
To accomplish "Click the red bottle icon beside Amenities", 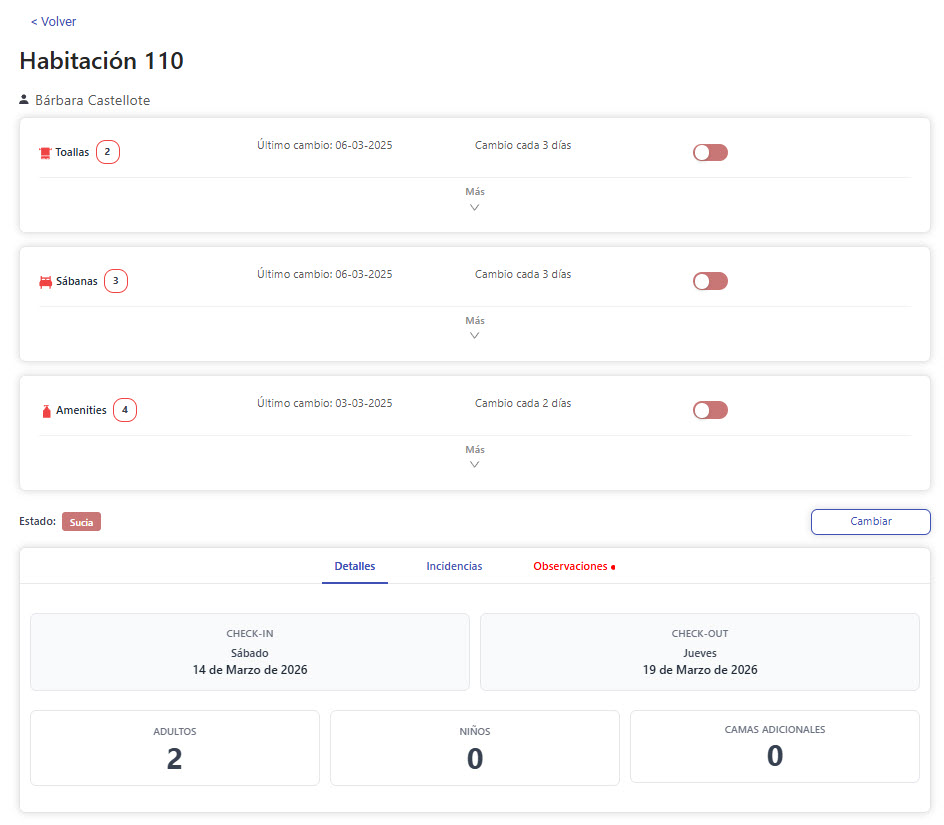I will [x=45, y=411].
